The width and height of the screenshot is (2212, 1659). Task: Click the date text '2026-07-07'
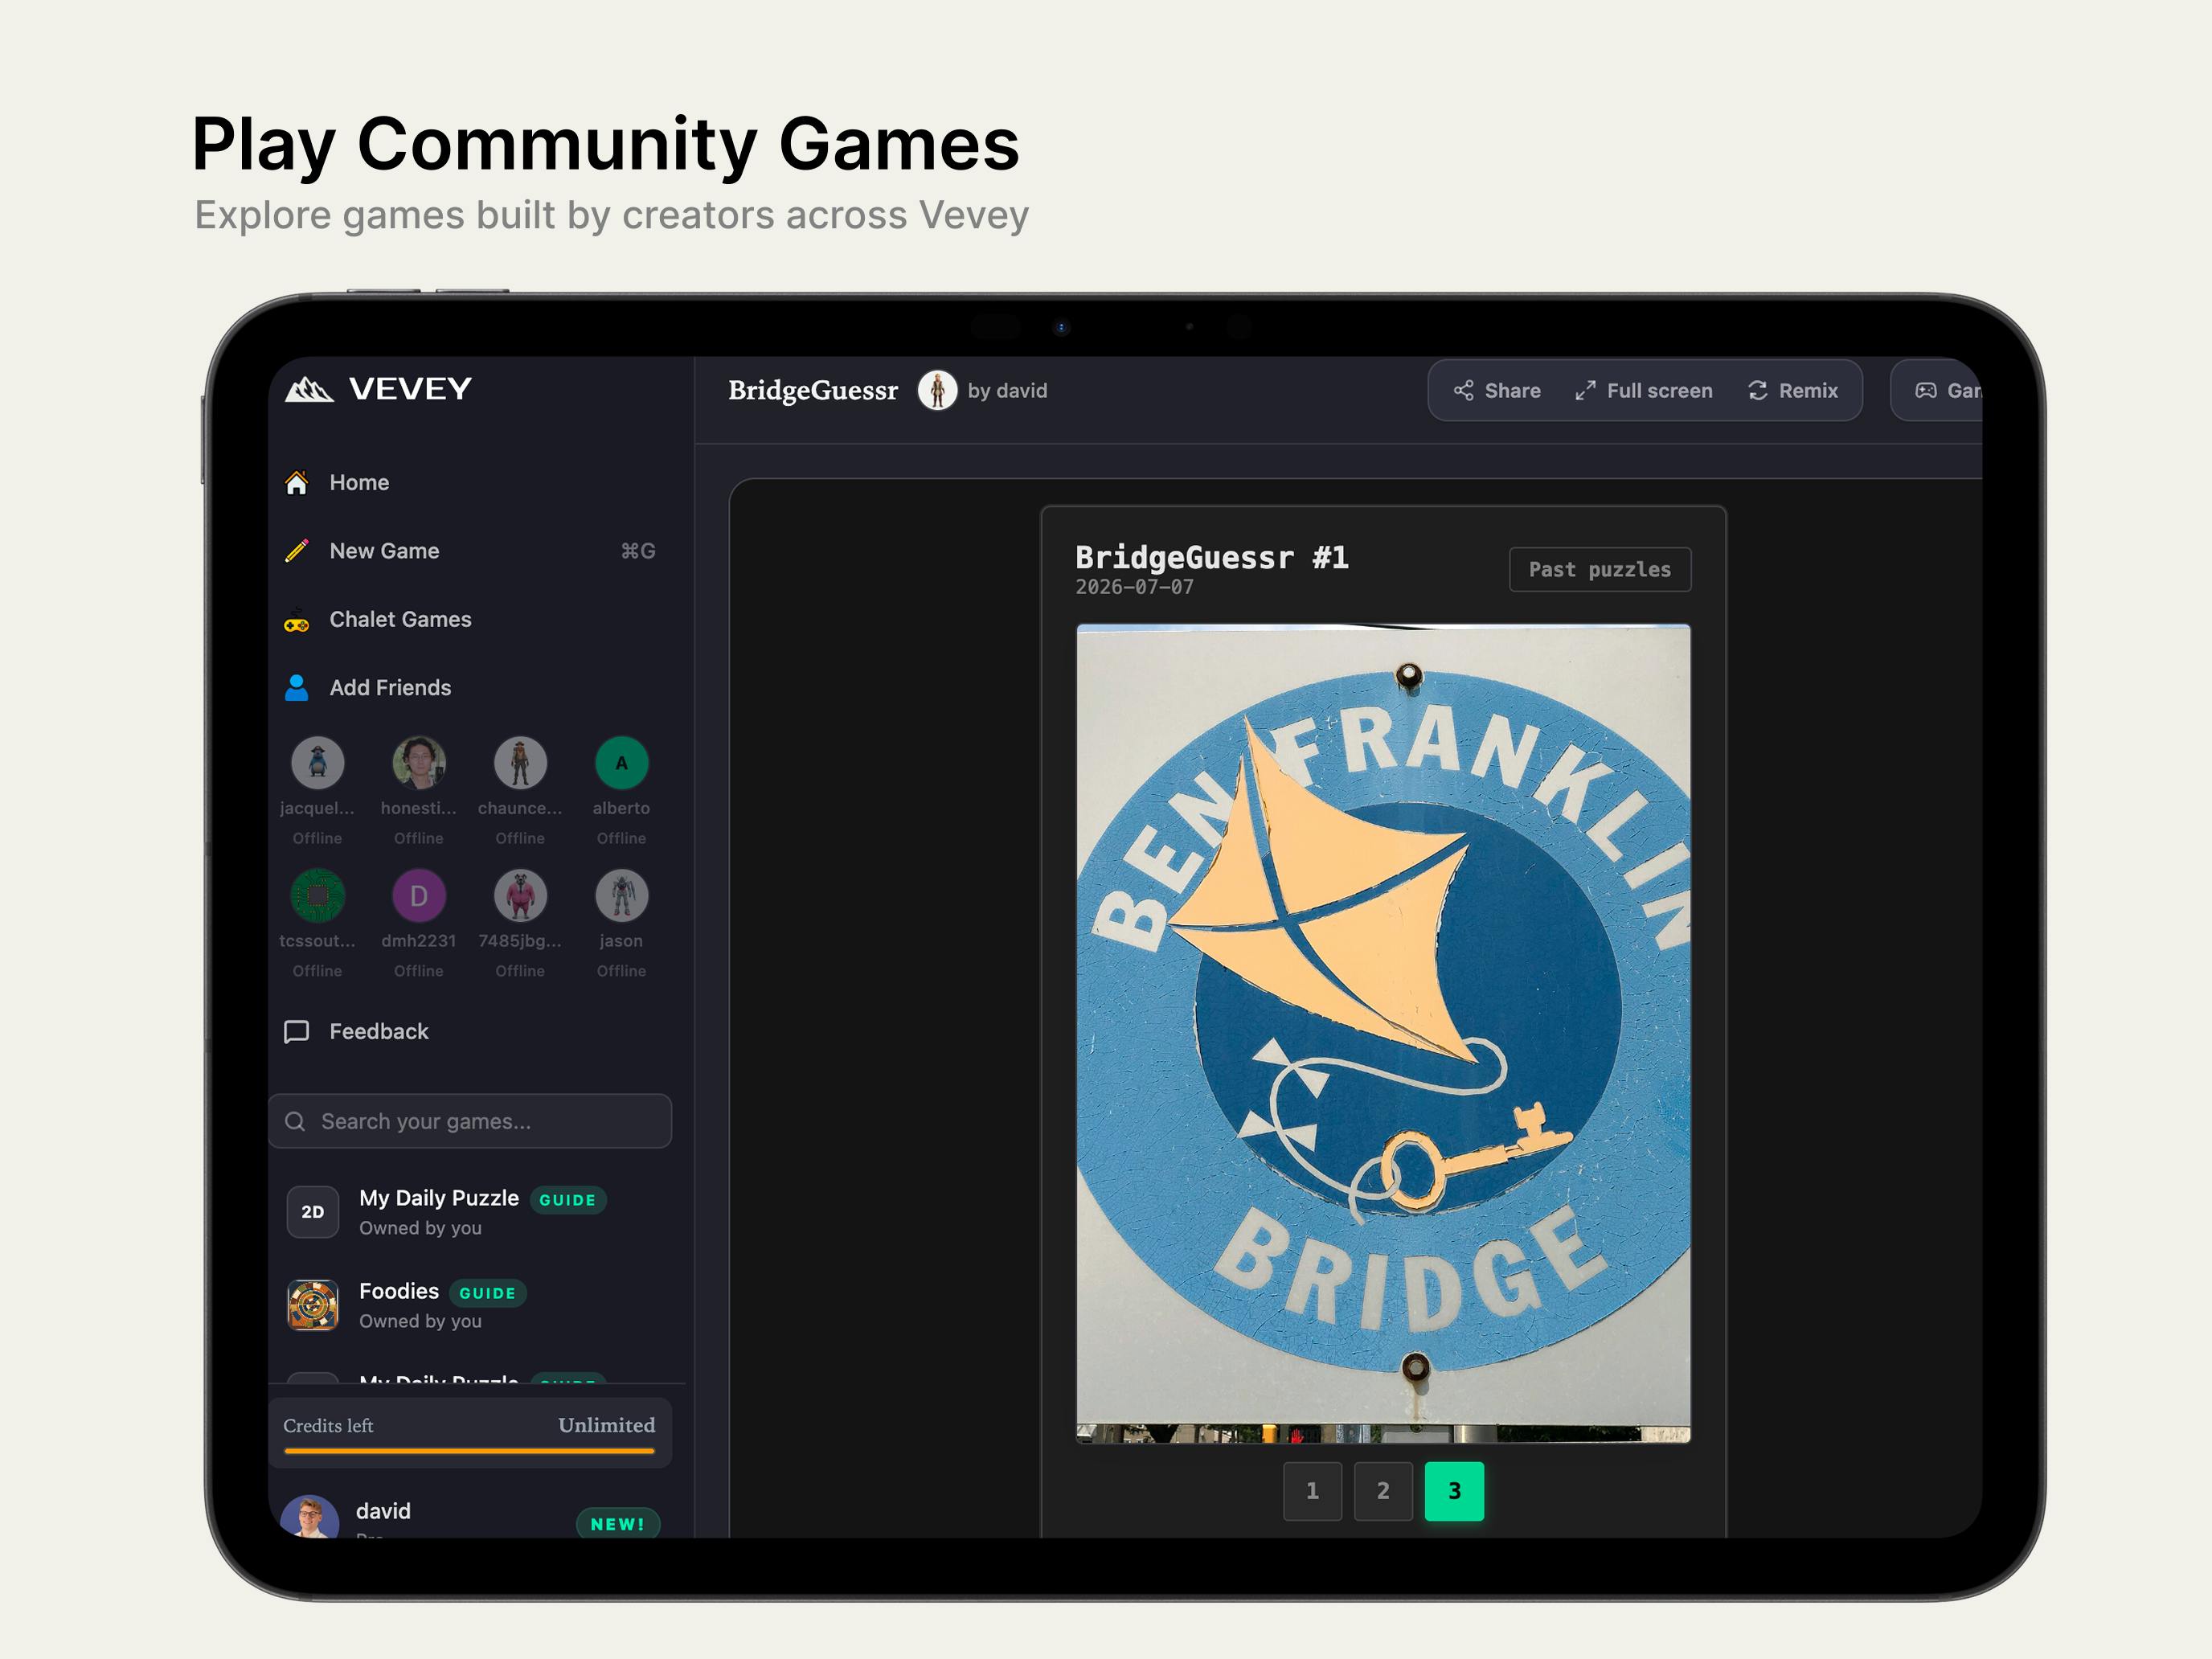[x=1135, y=588]
